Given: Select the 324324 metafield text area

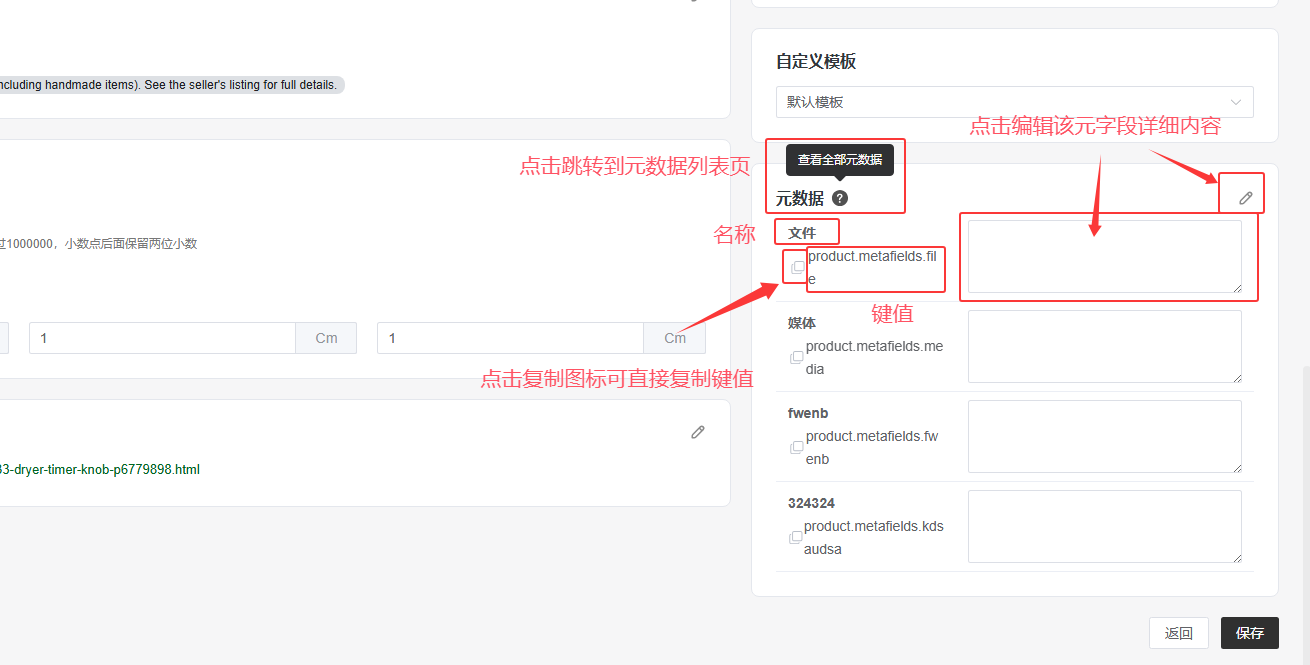Looking at the screenshot, I should pyautogui.click(x=1104, y=526).
